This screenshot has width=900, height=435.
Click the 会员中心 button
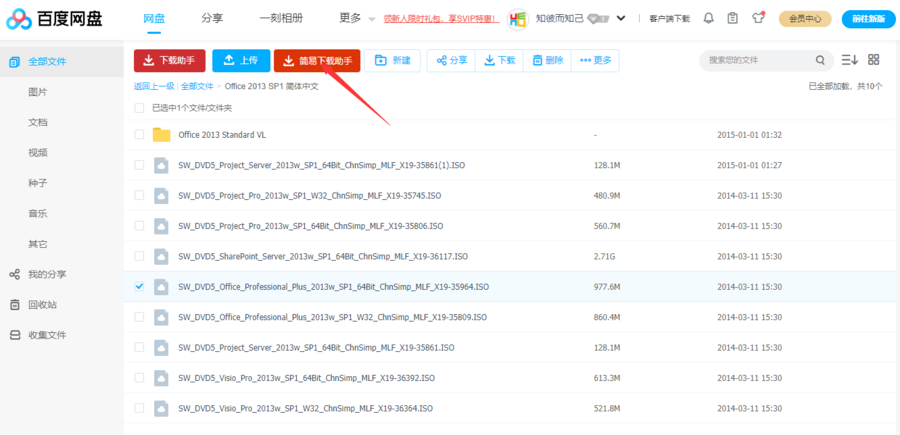(805, 19)
